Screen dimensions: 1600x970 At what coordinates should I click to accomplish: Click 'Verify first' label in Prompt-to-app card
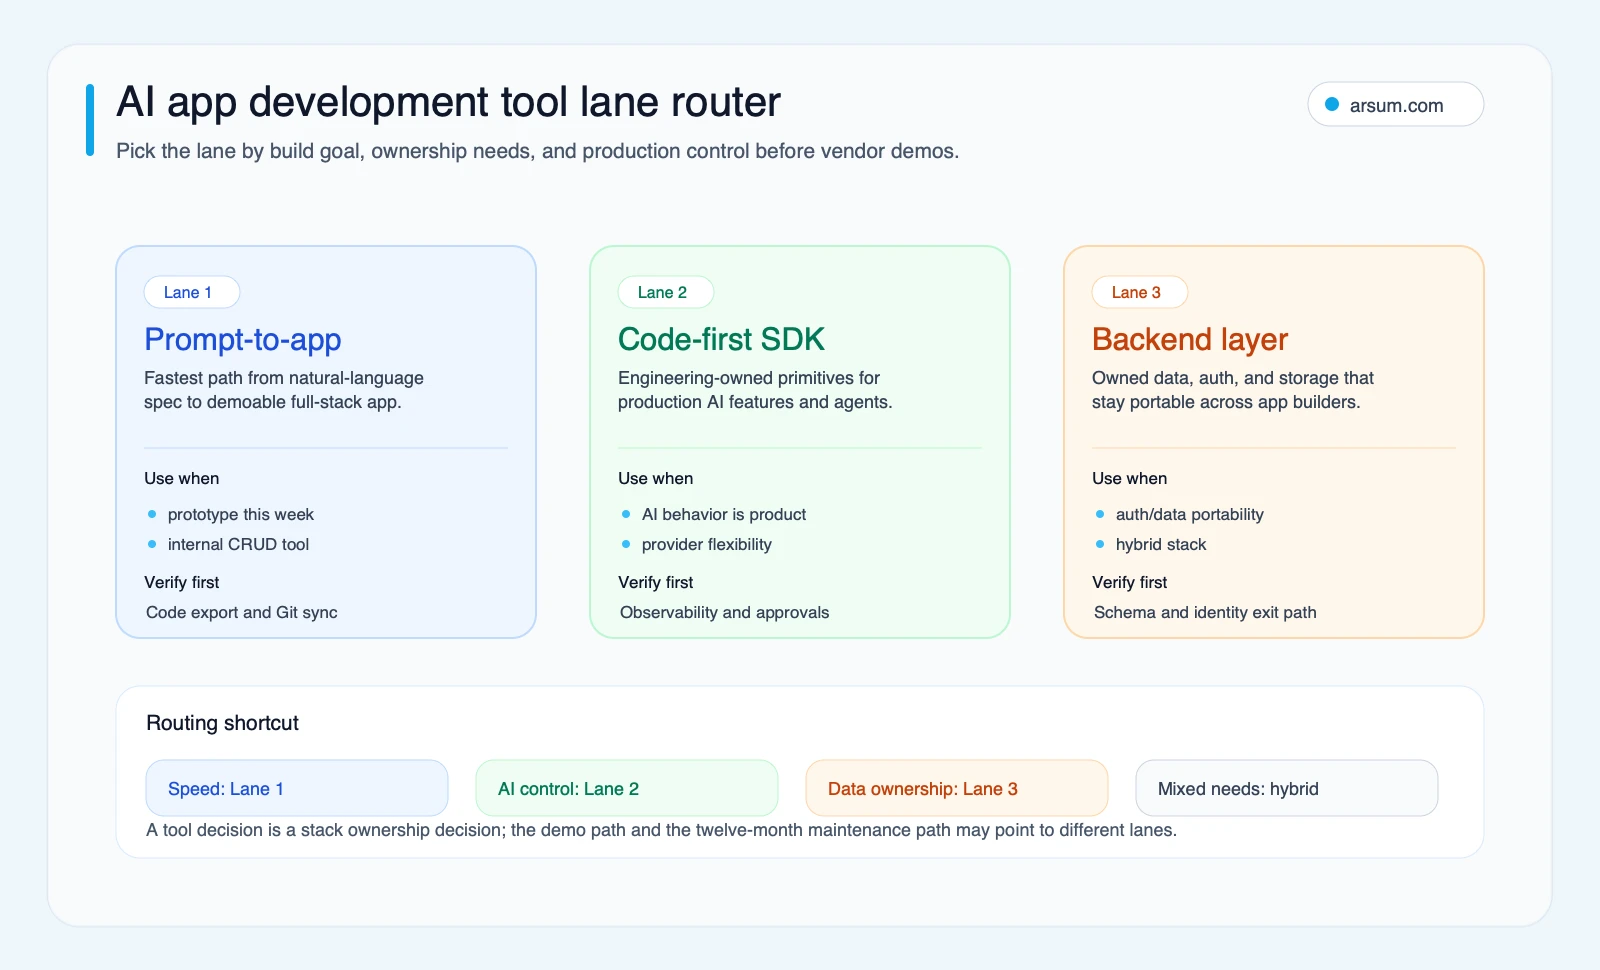tap(182, 582)
